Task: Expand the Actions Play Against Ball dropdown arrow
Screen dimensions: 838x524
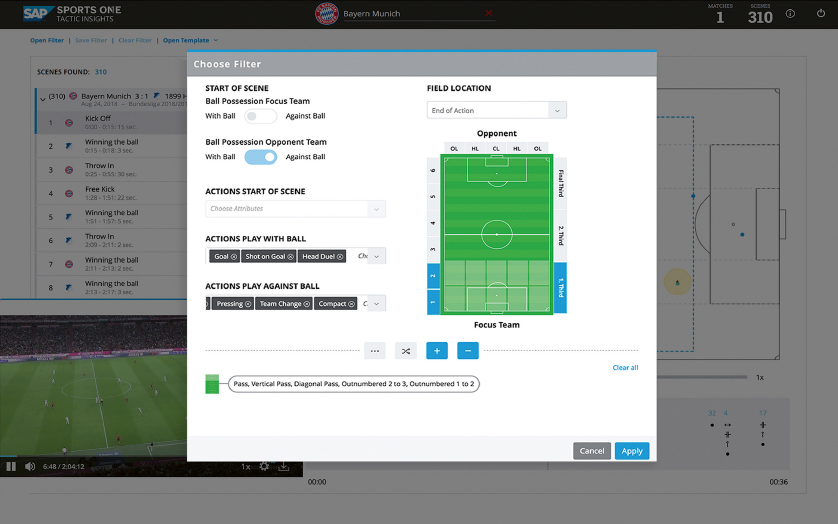Action: 376,304
